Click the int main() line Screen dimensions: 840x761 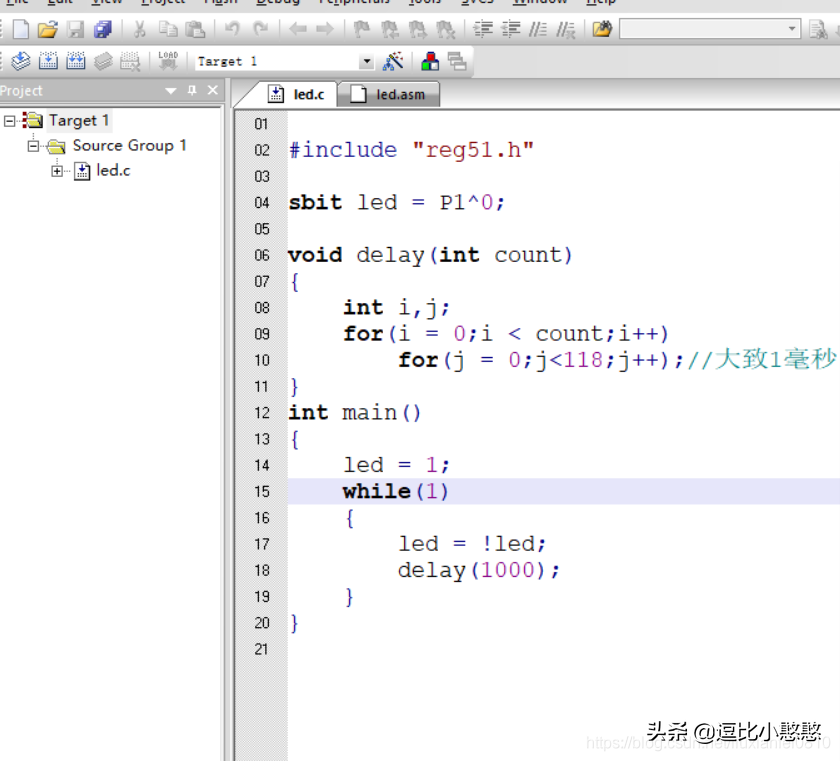click(355, 413)
